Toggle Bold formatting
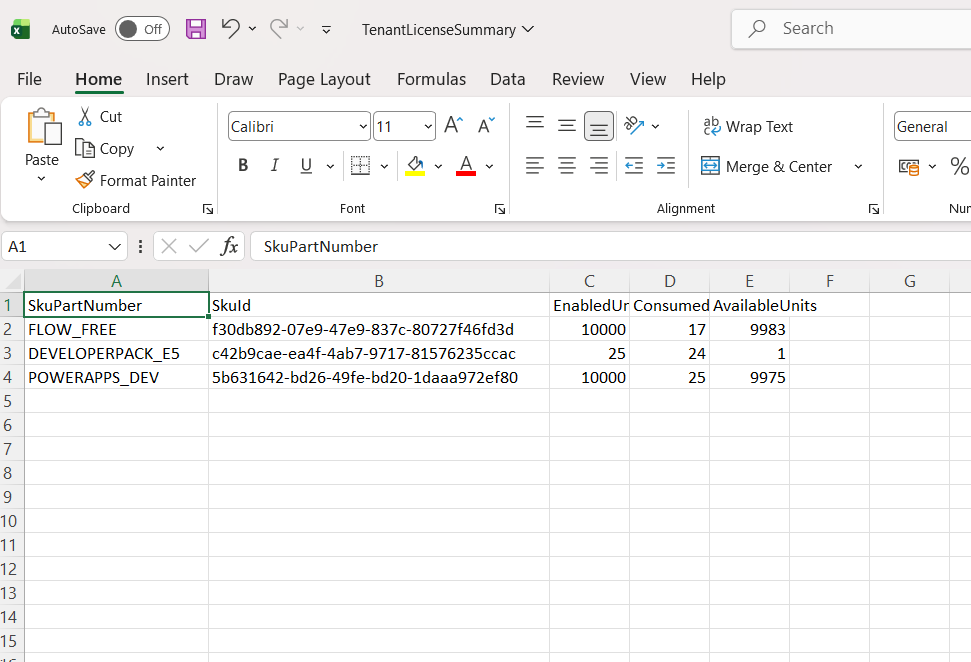This screenshot has height=662, width=971. [x=243, y=166]
